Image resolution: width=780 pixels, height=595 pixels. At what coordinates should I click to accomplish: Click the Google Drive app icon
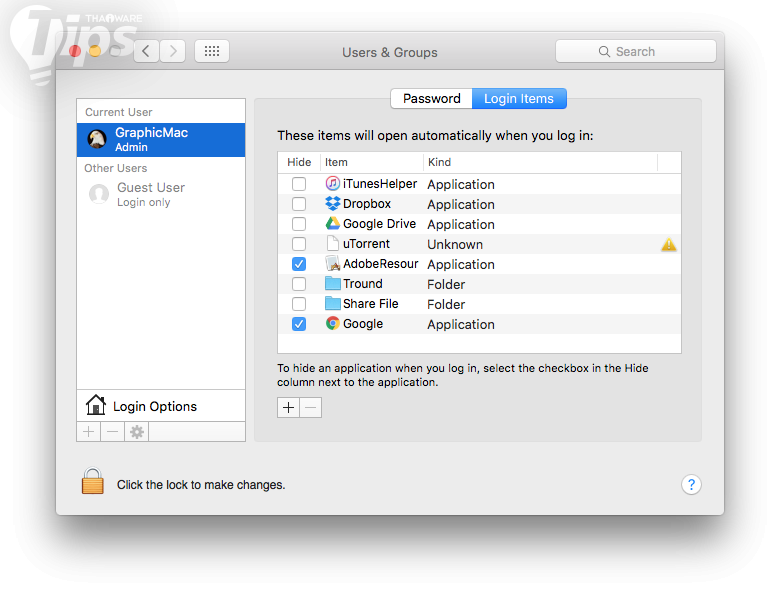point(332,223)
